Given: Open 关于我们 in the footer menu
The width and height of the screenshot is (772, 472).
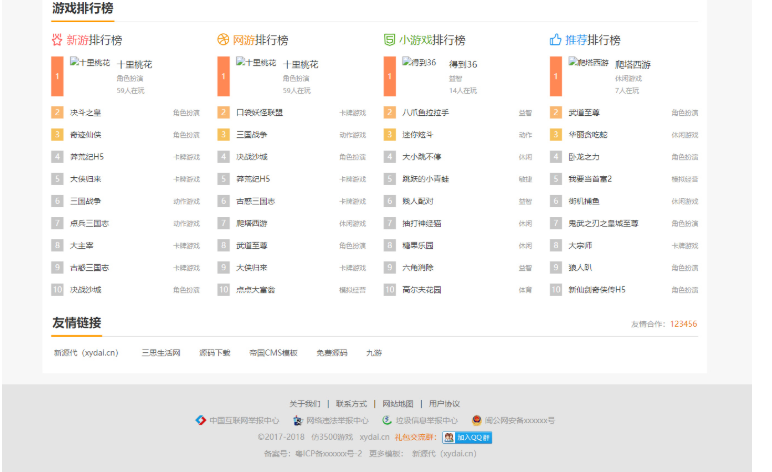Looking at the screenshot, I should pyautogui.click(x=305, y=404).
